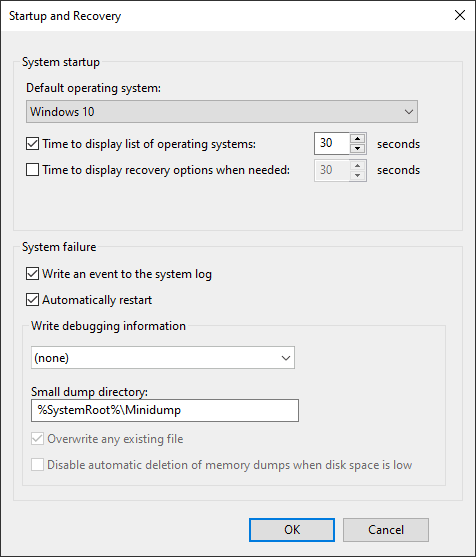Click the operating systems list seconds field
The height and width of the screenshot is (557, 476).
point(332,144)
